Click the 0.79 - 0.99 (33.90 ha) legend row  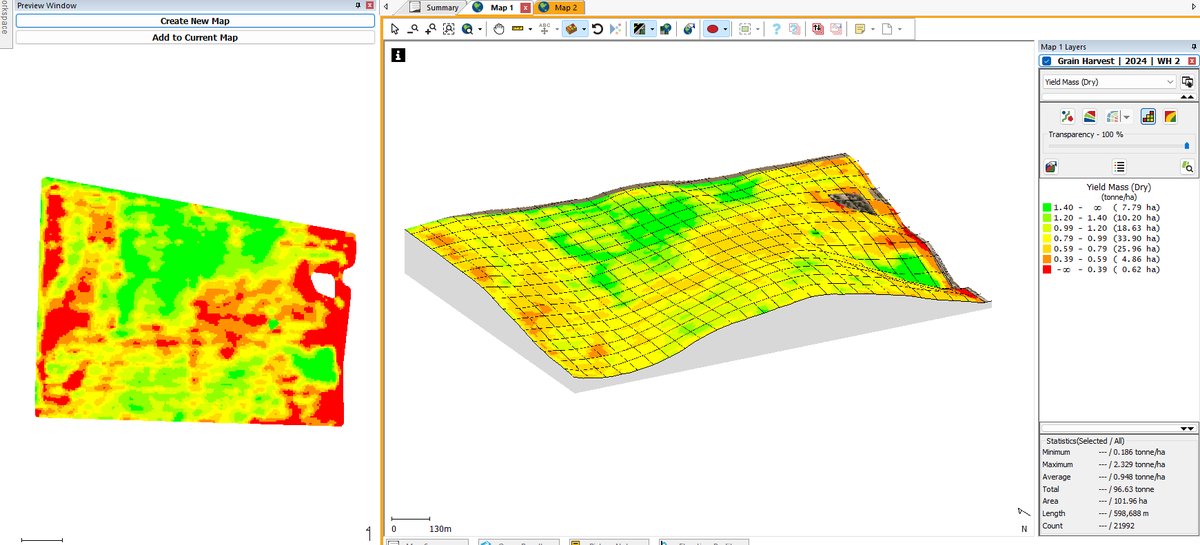coord(1101,238)
